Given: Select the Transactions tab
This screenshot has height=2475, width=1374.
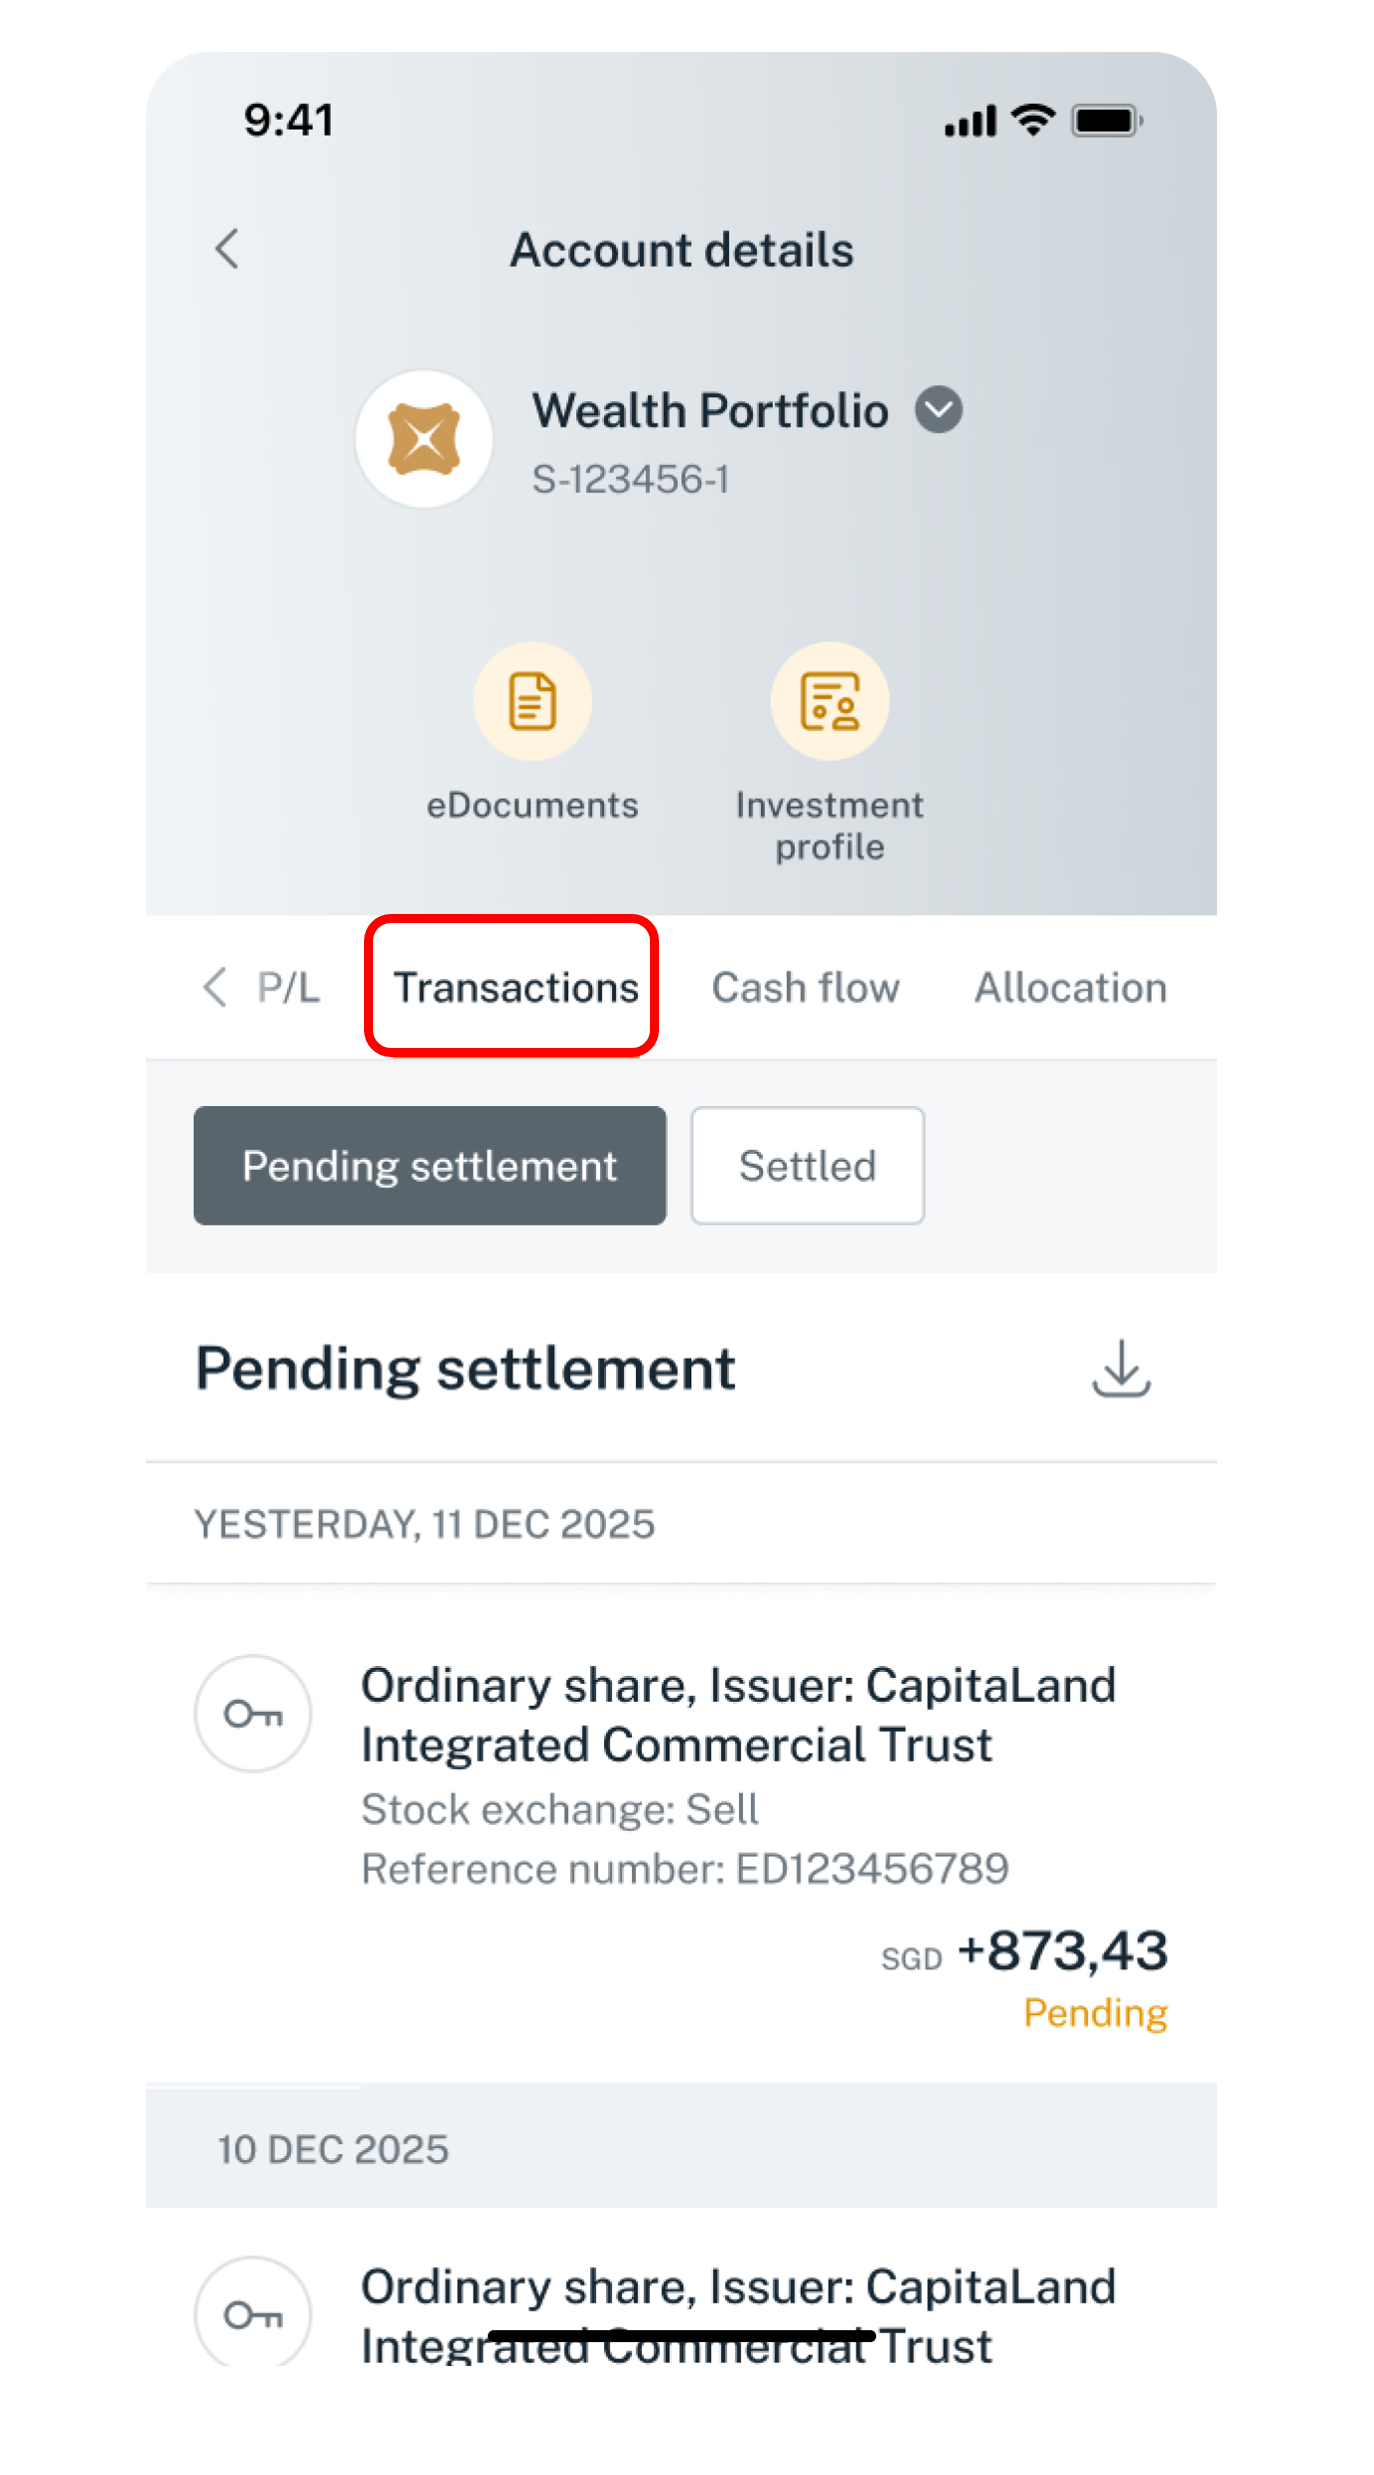Looking at the screenshot, I should click(x=515, y=988).
